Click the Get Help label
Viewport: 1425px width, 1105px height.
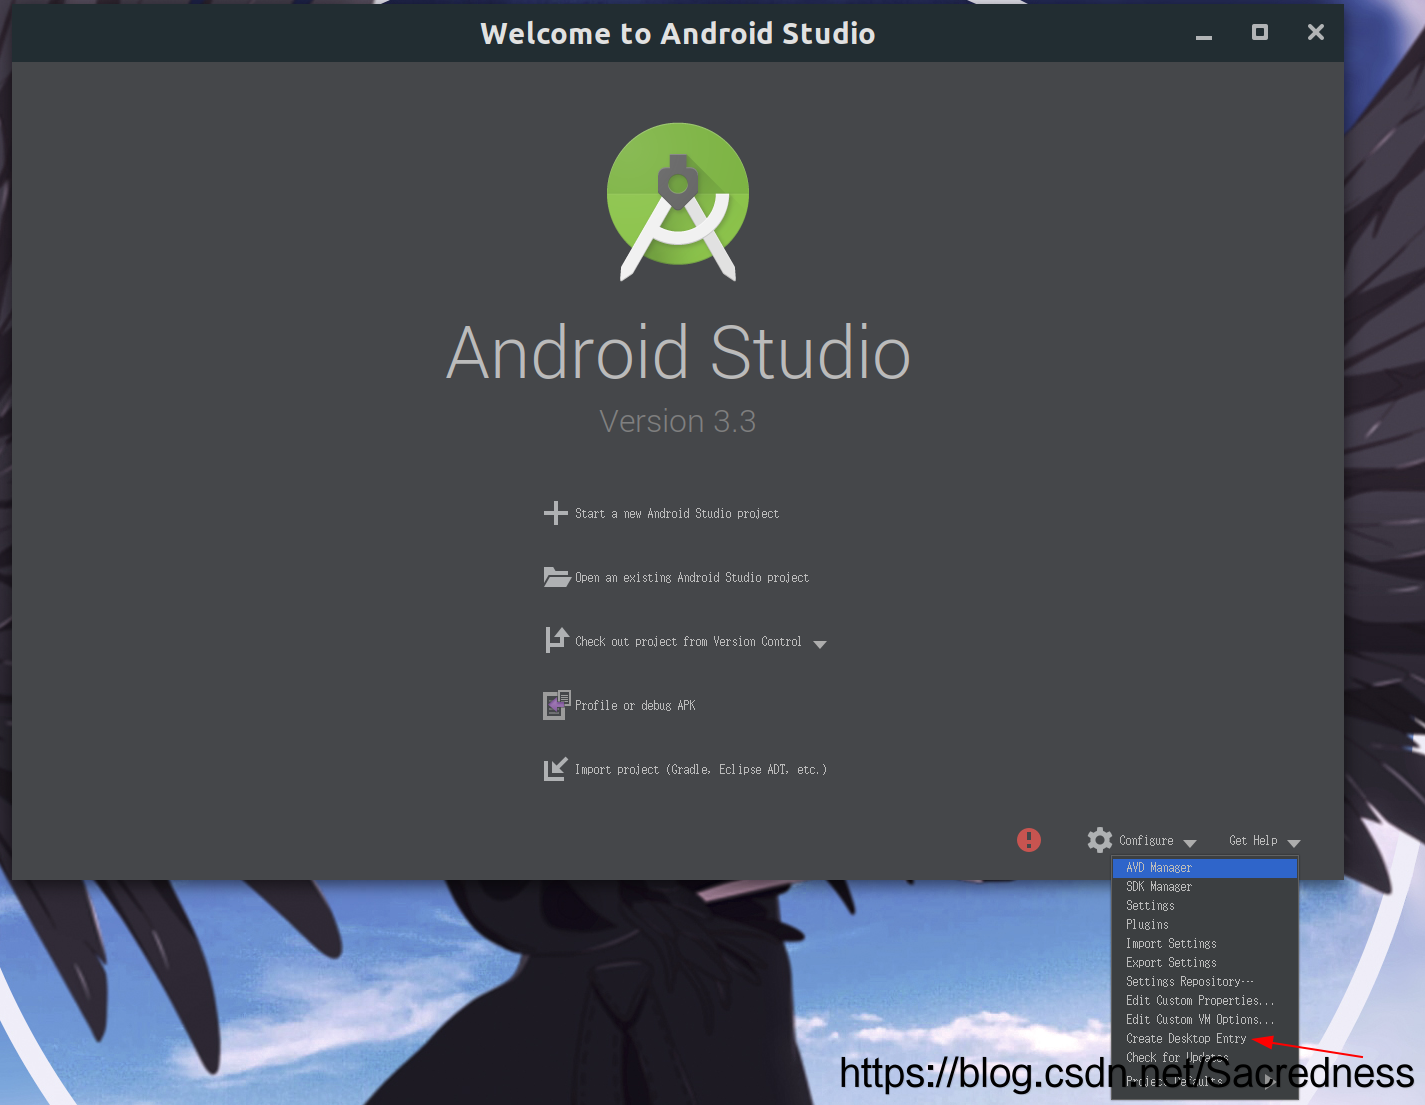1253,841
